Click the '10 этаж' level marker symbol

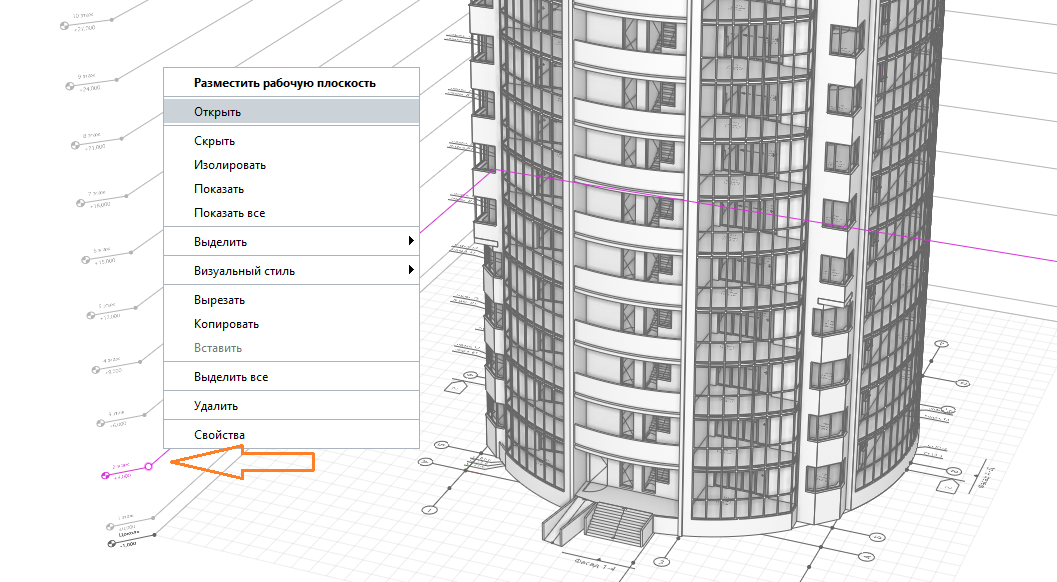[x=65, y=26]
